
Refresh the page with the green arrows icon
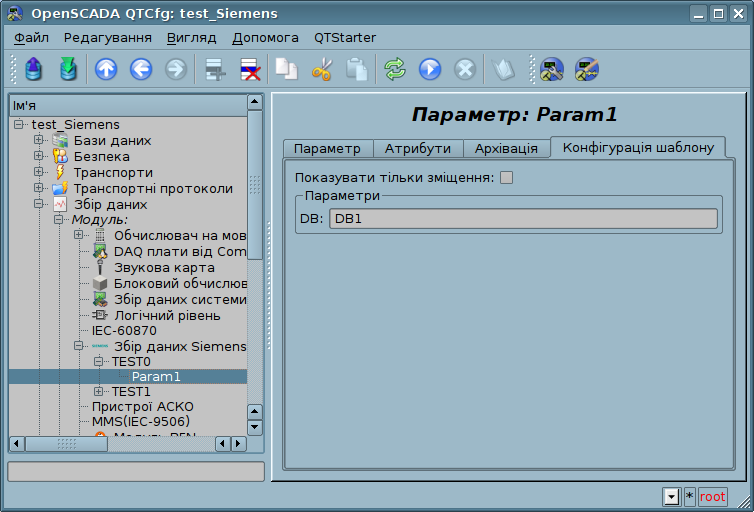point(395,69)
